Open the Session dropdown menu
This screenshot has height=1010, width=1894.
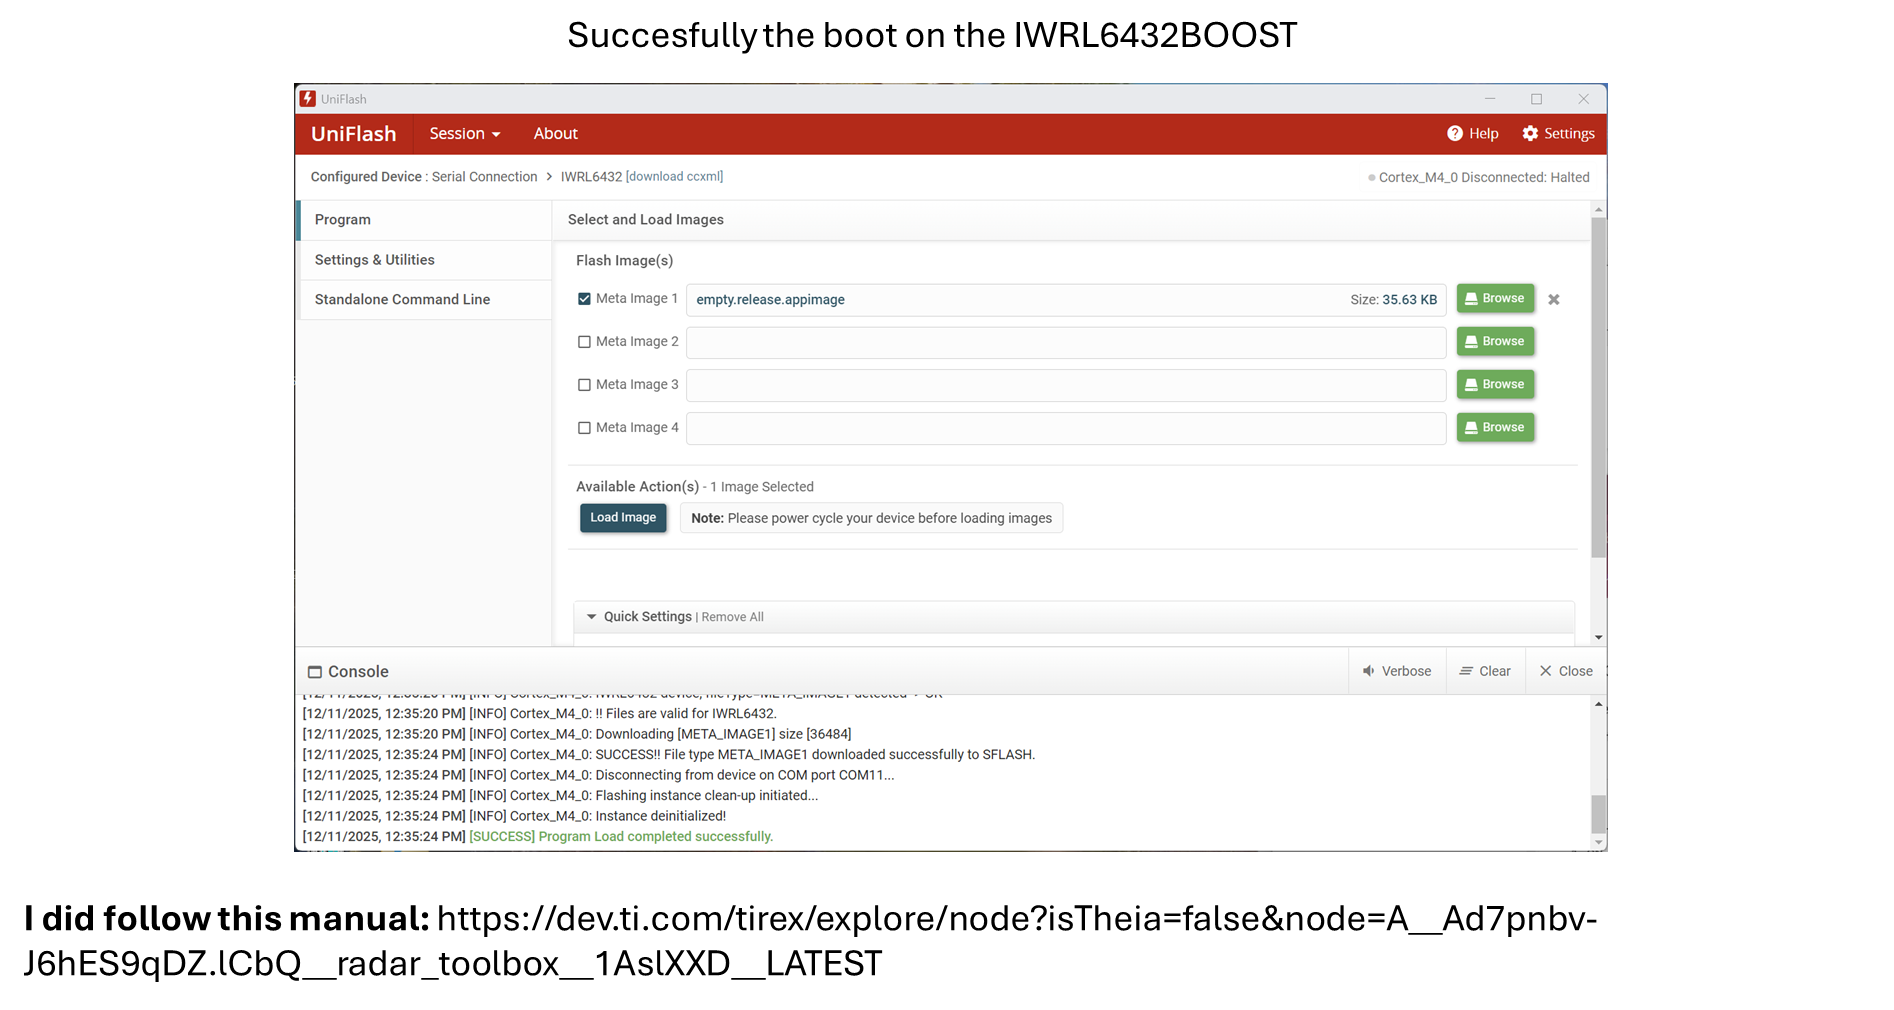click(x=465, y=134)
